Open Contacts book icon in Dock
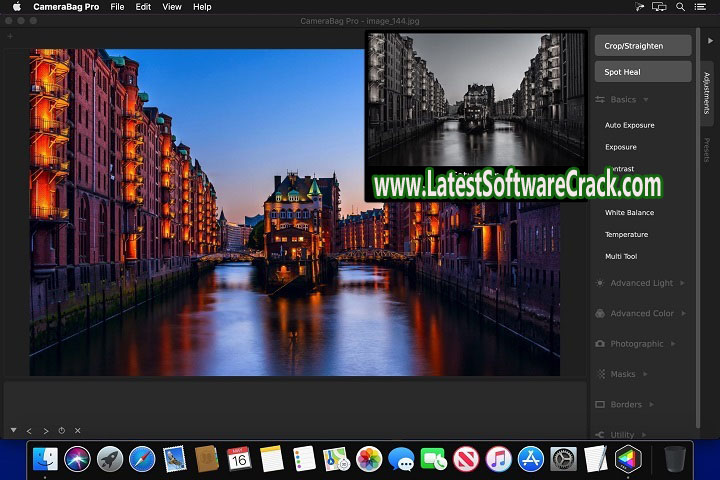 click(x=207, y=458)
